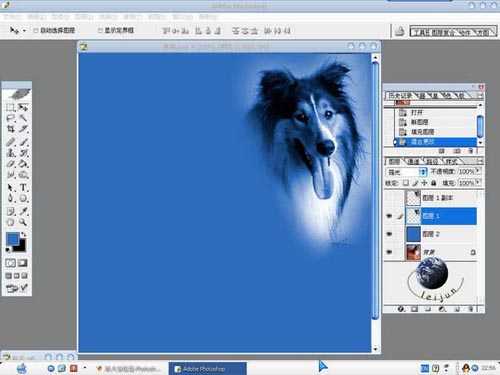Enable 自动选择图层 checkbox
Screen dimensions: 500x375
point(36,30)
